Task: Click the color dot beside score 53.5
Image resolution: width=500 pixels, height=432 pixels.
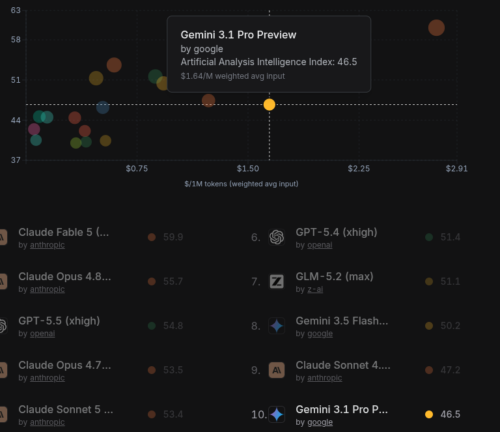Action: [x=152, y=370]
